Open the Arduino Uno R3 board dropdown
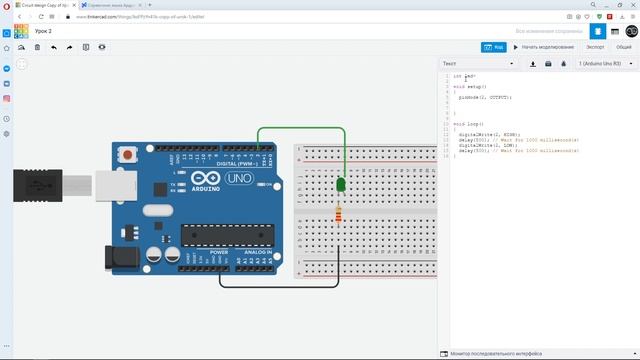Image resolution: width=640 pixels, height=360 pixels. pyautogui.click(x=606, y=64)
